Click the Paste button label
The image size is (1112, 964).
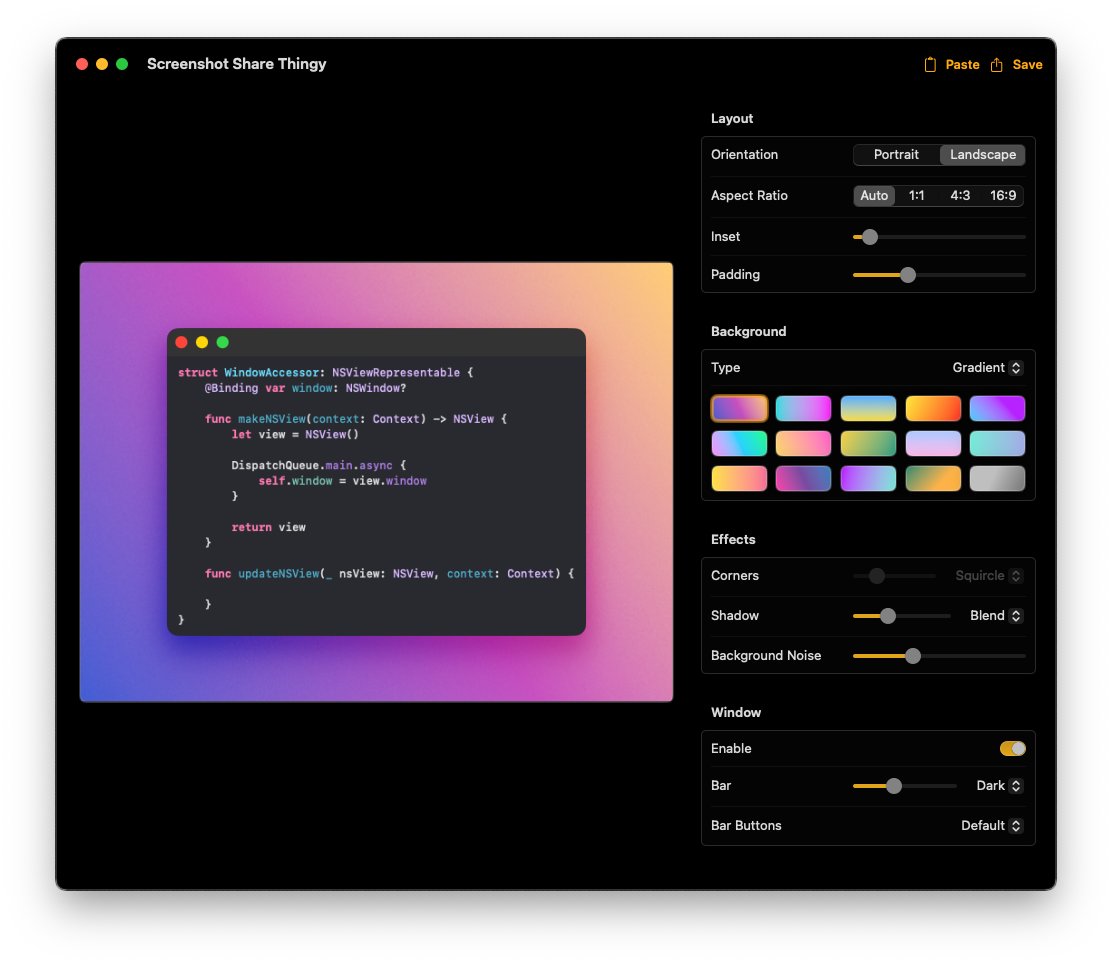pyautogui.click(x=962, y=65)
